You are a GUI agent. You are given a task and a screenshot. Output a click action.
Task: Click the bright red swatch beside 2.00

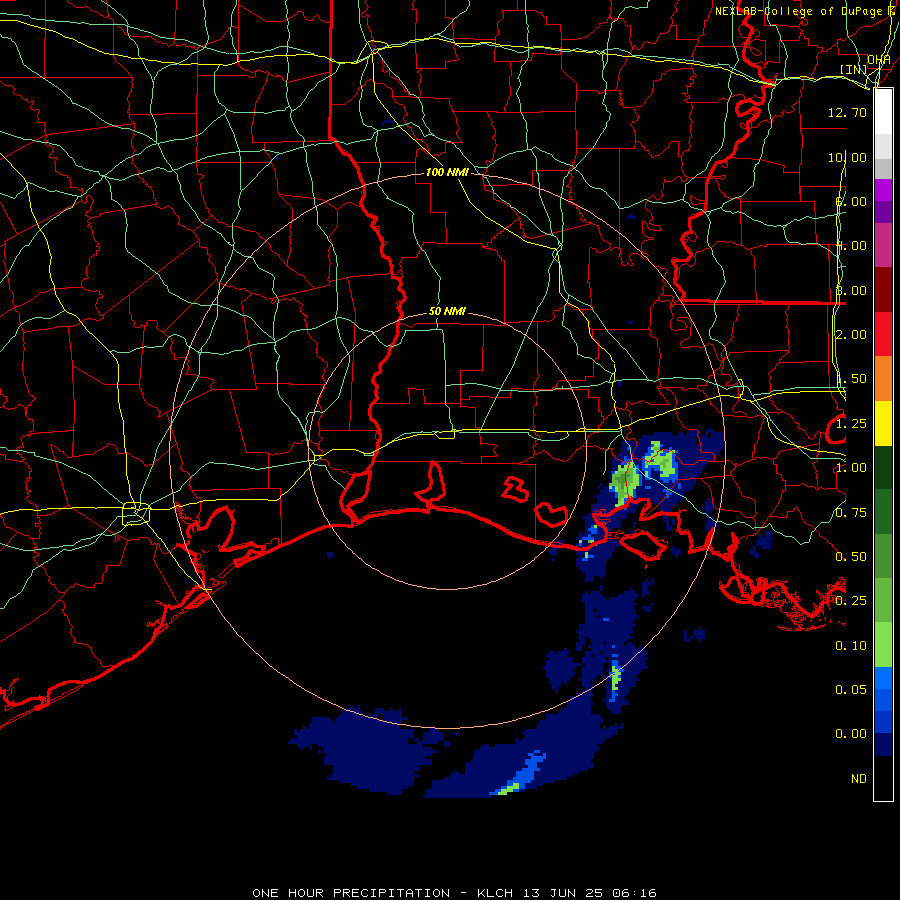point(883,334)
